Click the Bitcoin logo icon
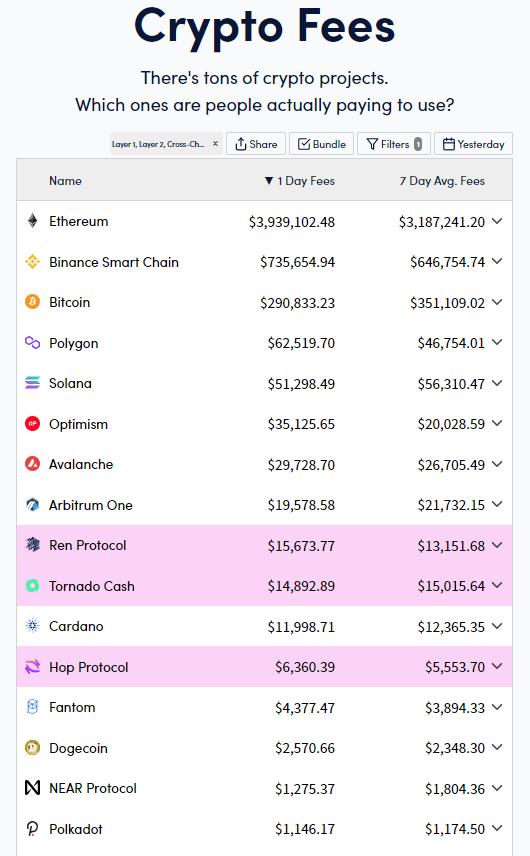Viewport: 530px width, 856px height. point(33,302)
